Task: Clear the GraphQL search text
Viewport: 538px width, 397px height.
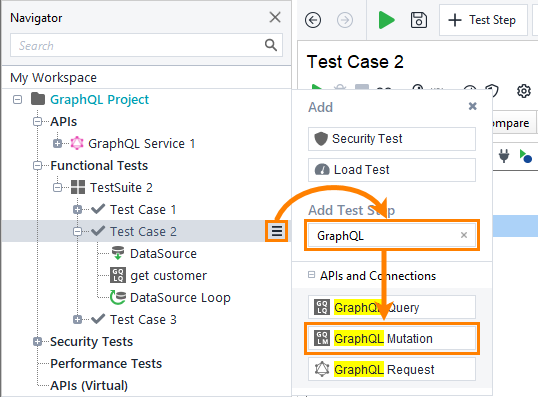Action: (464, 235)
